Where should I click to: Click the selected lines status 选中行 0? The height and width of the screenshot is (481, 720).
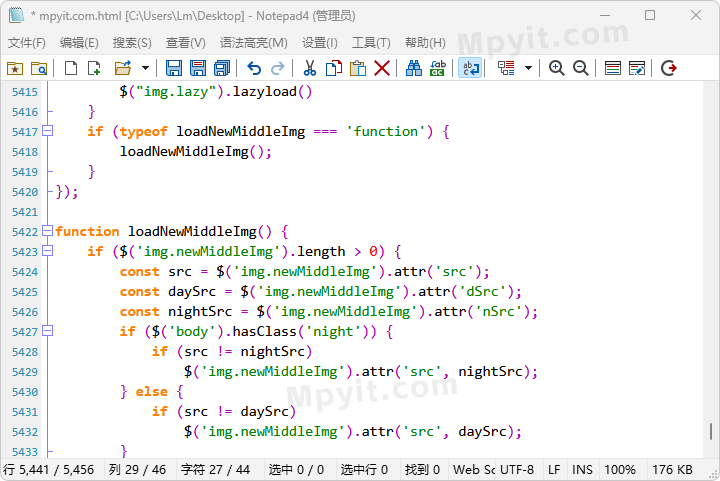click(364, 470)
